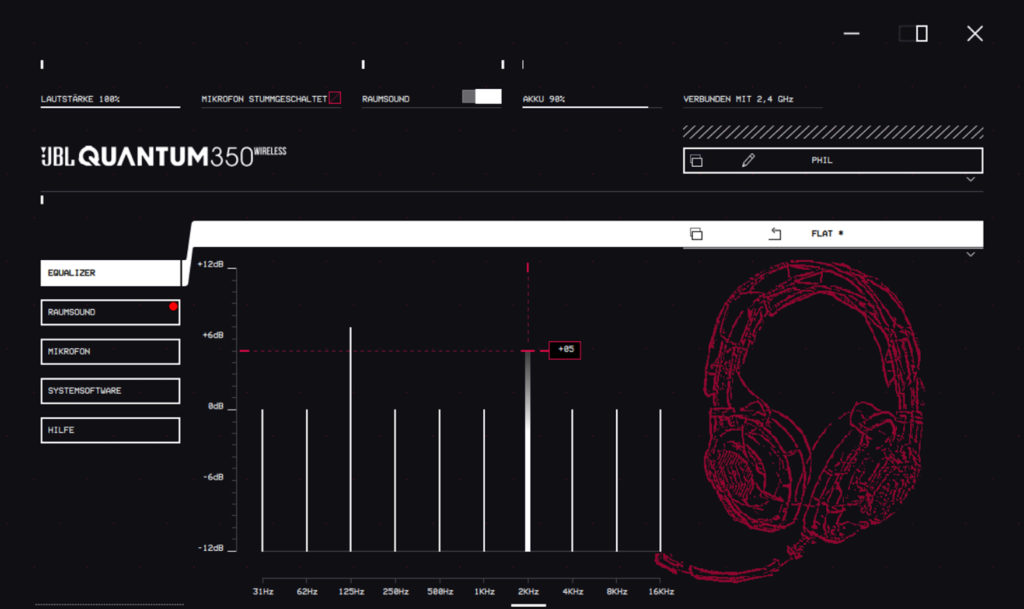Toggle the Mikrofon stummgeschaltet checkbox

(x=335, y=98)
